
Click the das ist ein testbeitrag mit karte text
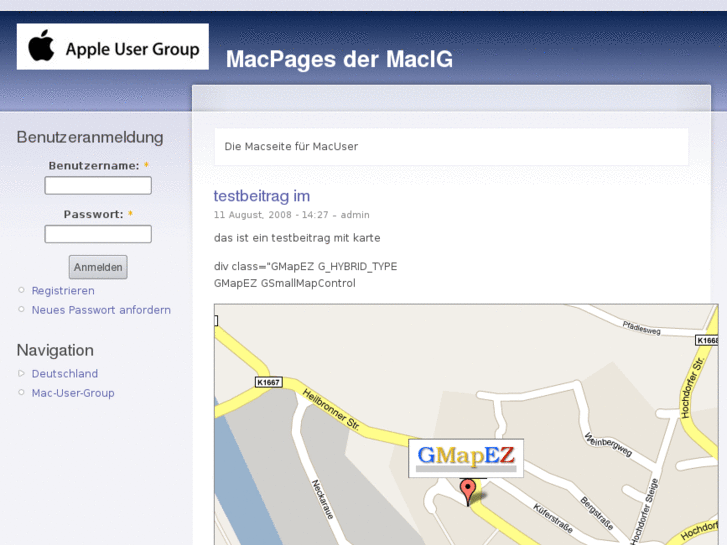tap(297, 238)
